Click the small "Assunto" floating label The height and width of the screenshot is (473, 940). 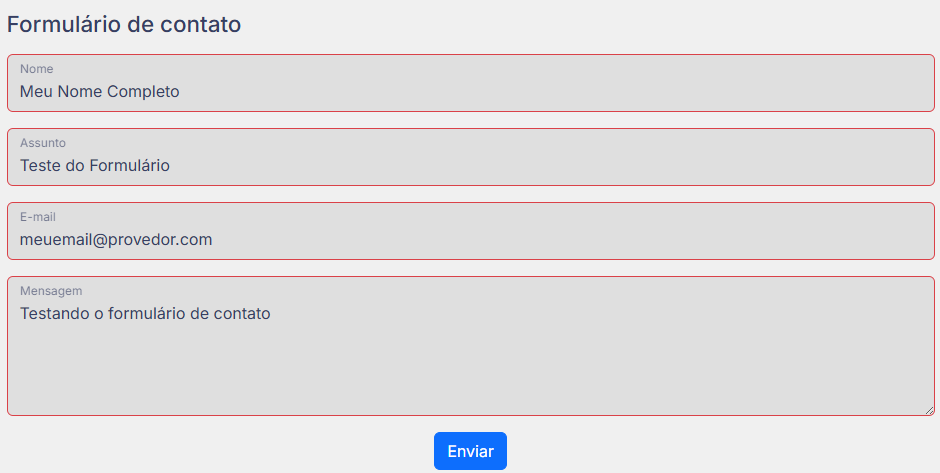click(43, 143)
